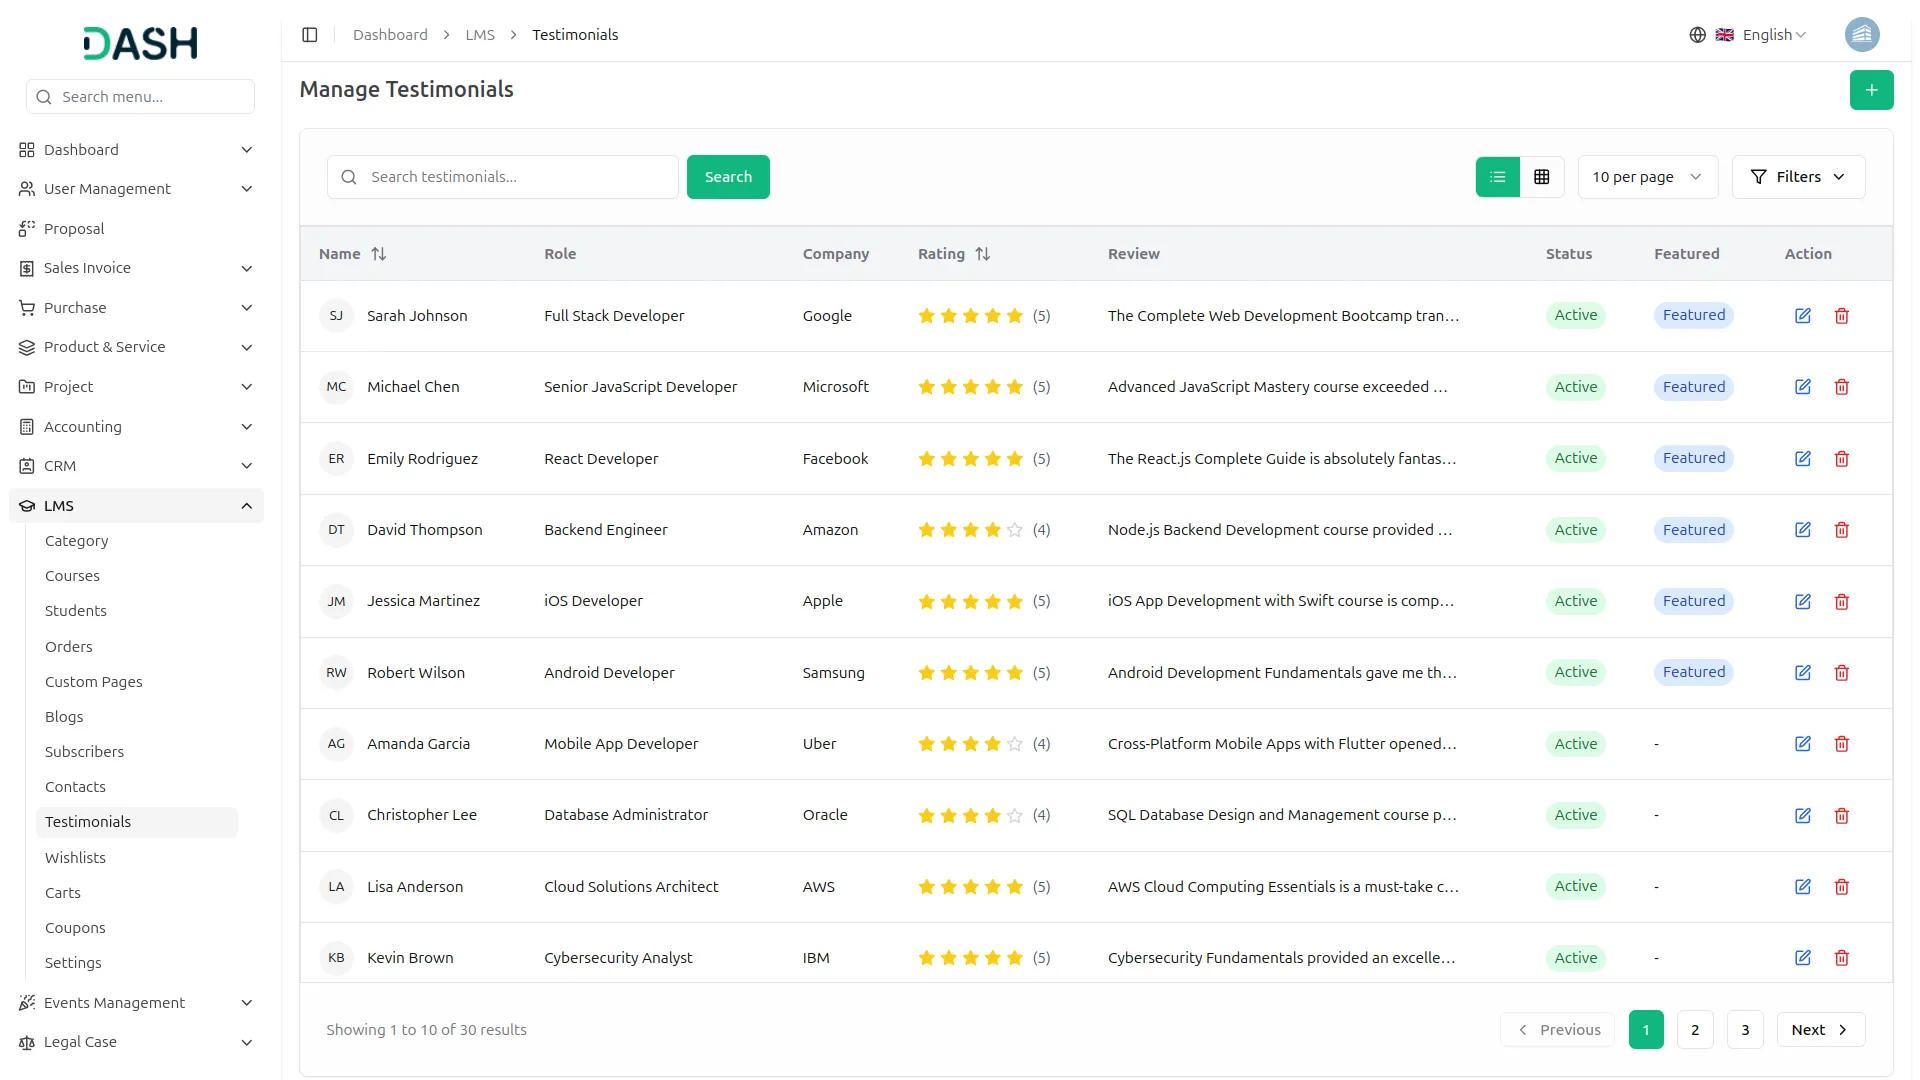This screenshot has height=1080, width=1920.
Task: Click the green add testimonial plus button
Action: (x=1871, y=90)
